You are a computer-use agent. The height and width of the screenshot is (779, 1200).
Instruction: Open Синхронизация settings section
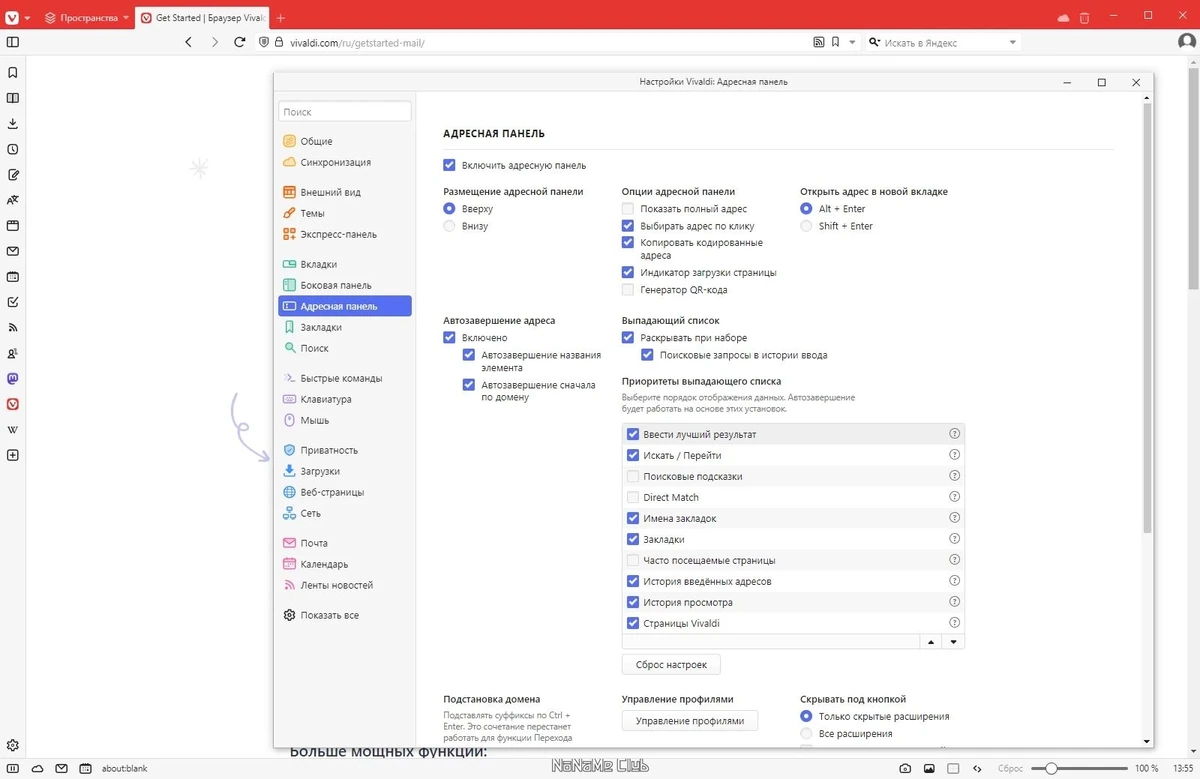[x=345, y=162]
